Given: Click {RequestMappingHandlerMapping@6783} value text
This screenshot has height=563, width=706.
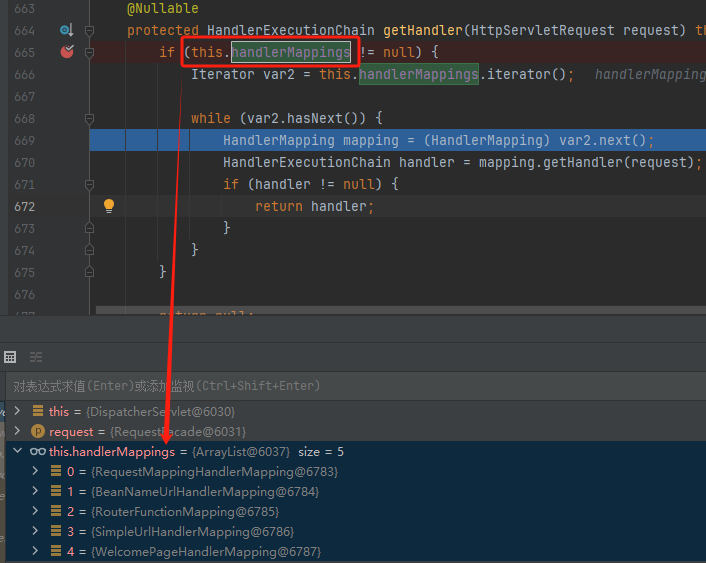Looking at the screenshot, I should pos(214,472).
